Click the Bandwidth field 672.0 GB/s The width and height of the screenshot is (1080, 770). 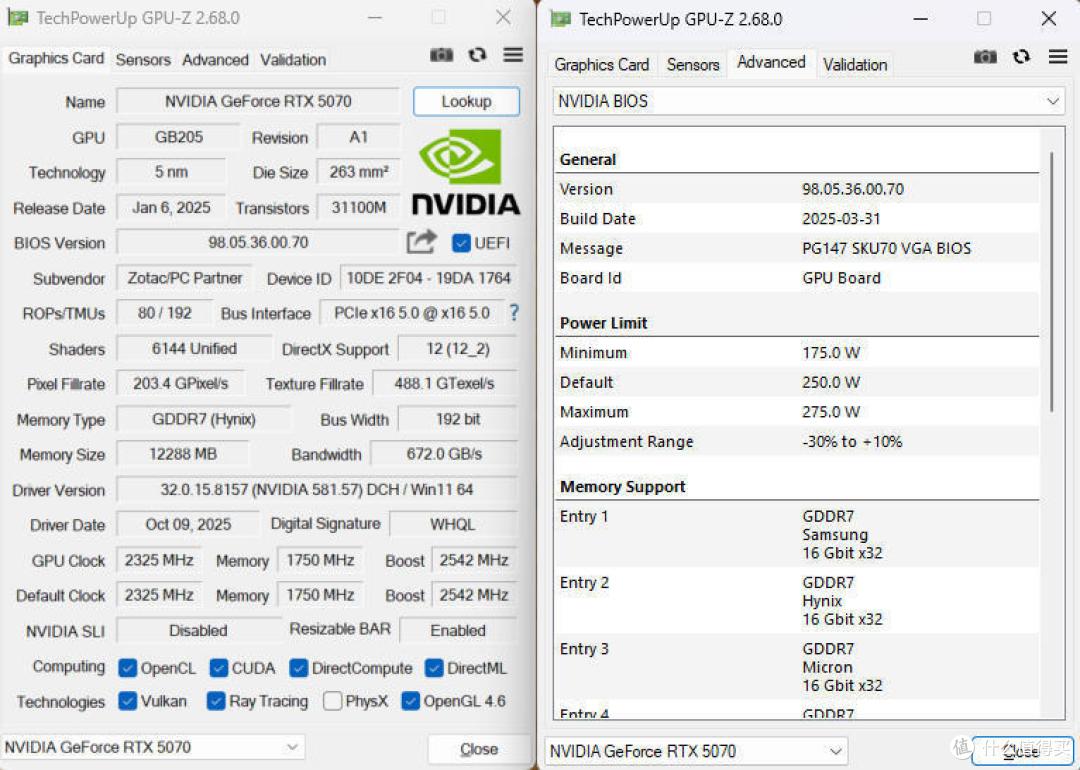point(444,454)
